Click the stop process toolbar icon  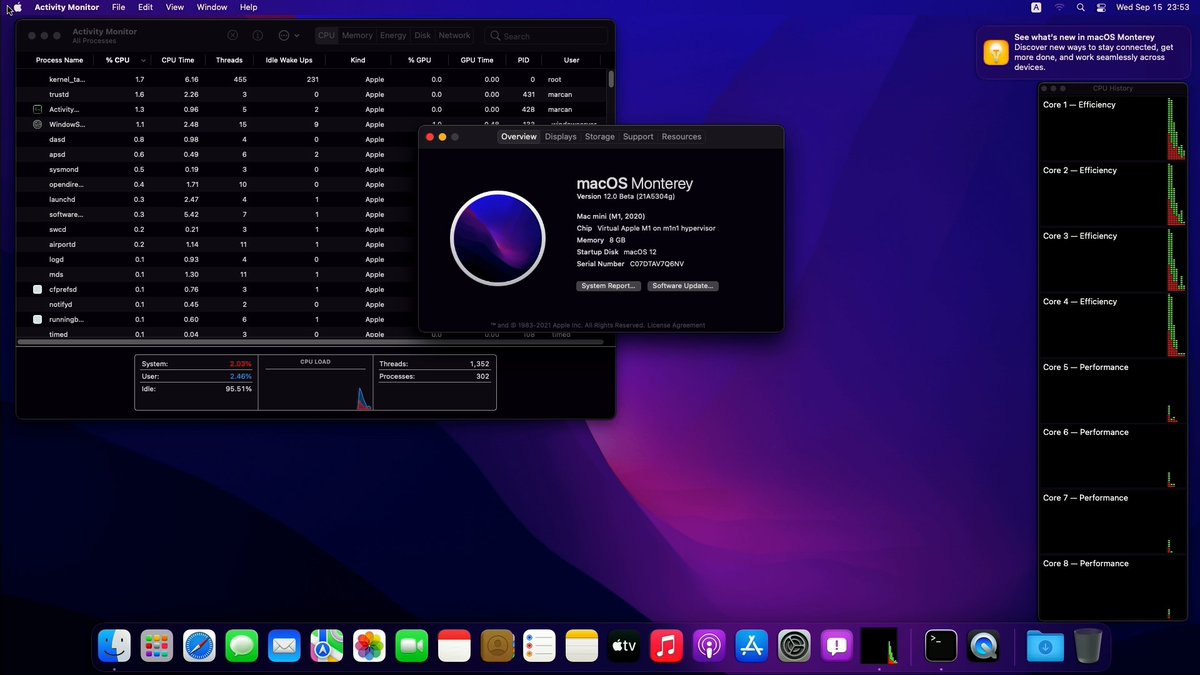pyautogui.click(x=233, y=35)
